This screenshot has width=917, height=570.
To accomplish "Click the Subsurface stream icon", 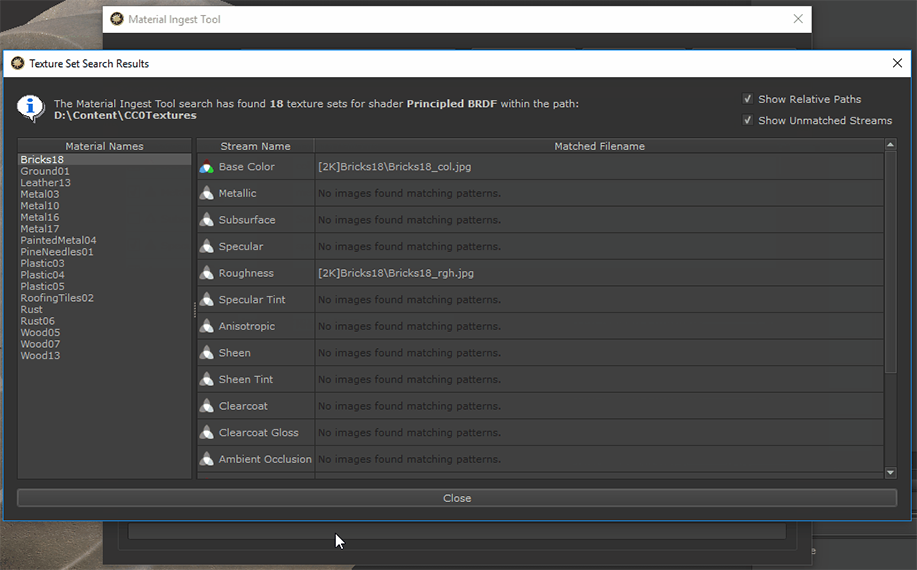I will pyautogui.click(x=206, y=220).
